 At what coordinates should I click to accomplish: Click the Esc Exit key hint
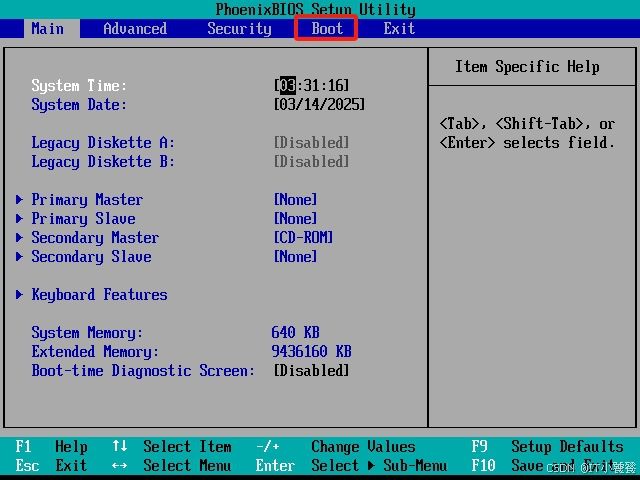51,465
